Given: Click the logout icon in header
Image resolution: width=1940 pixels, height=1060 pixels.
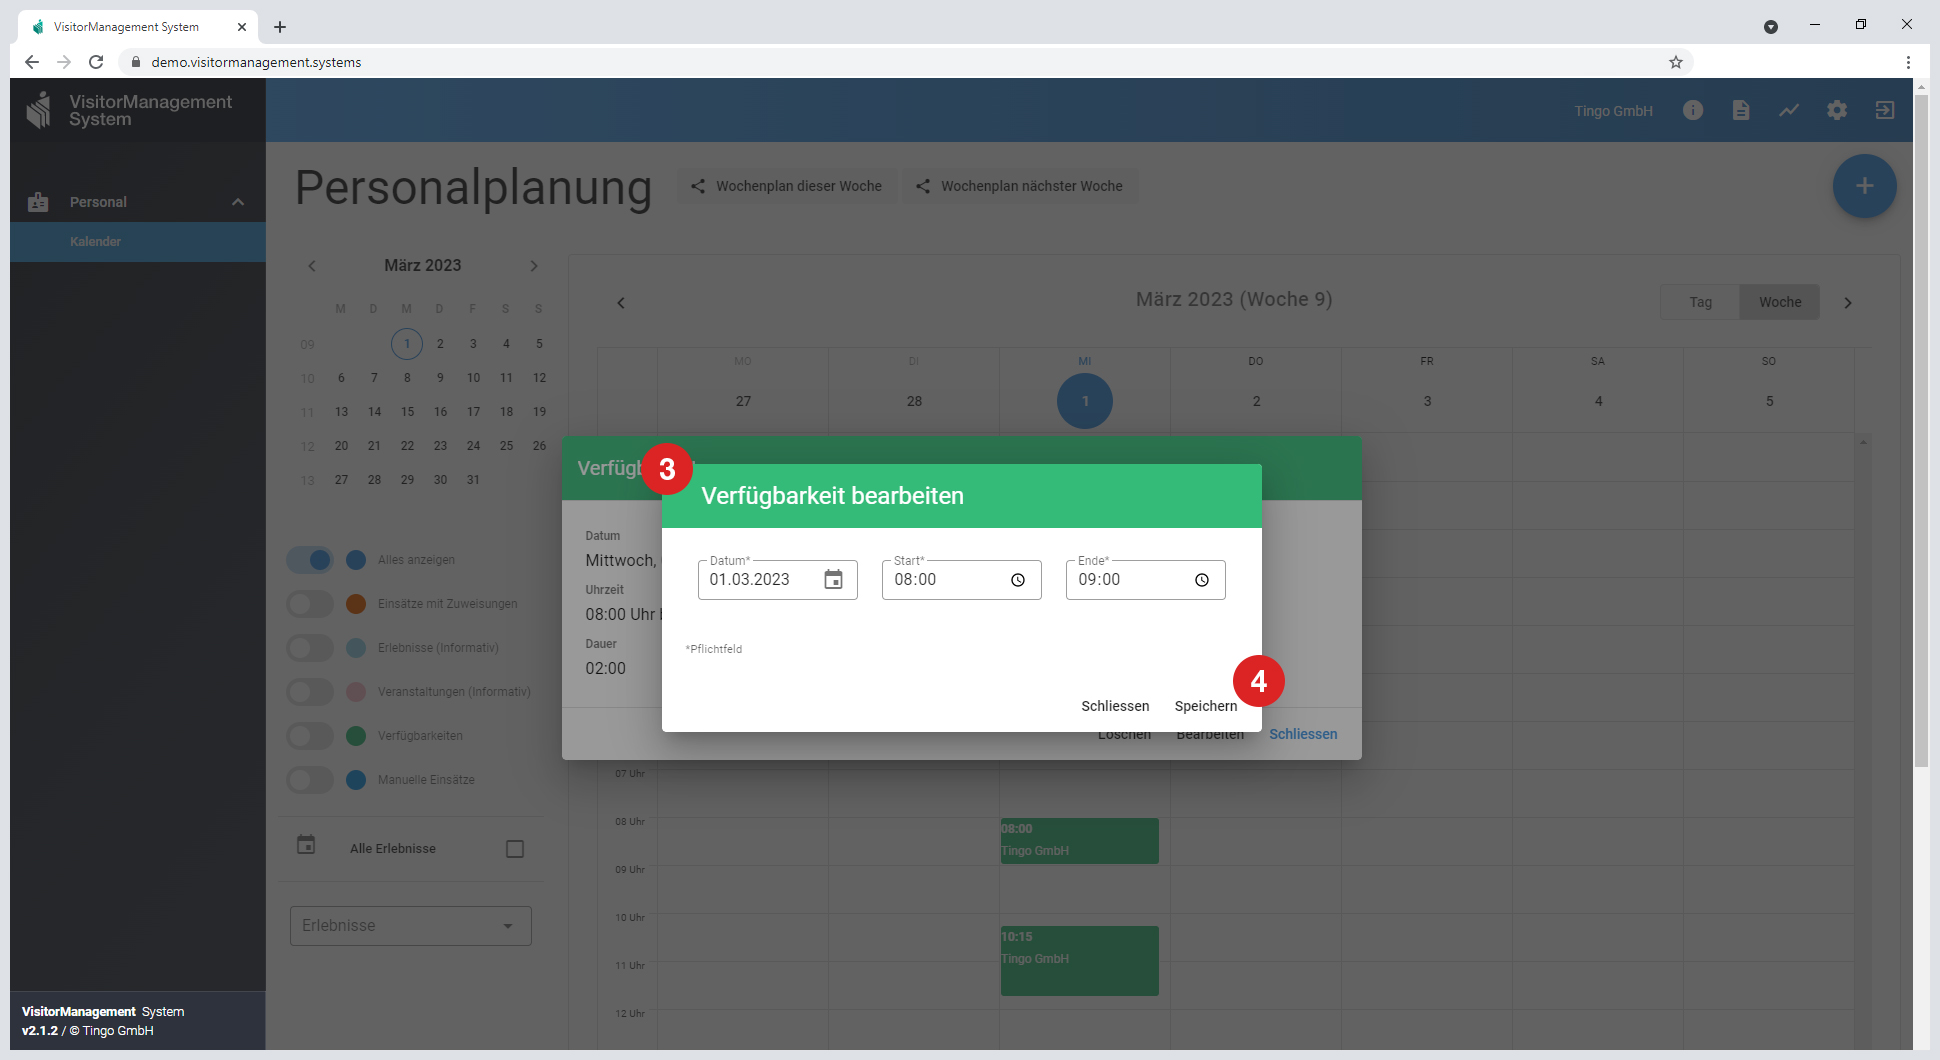Looking at the screenshot, I should click(1884, 110).
